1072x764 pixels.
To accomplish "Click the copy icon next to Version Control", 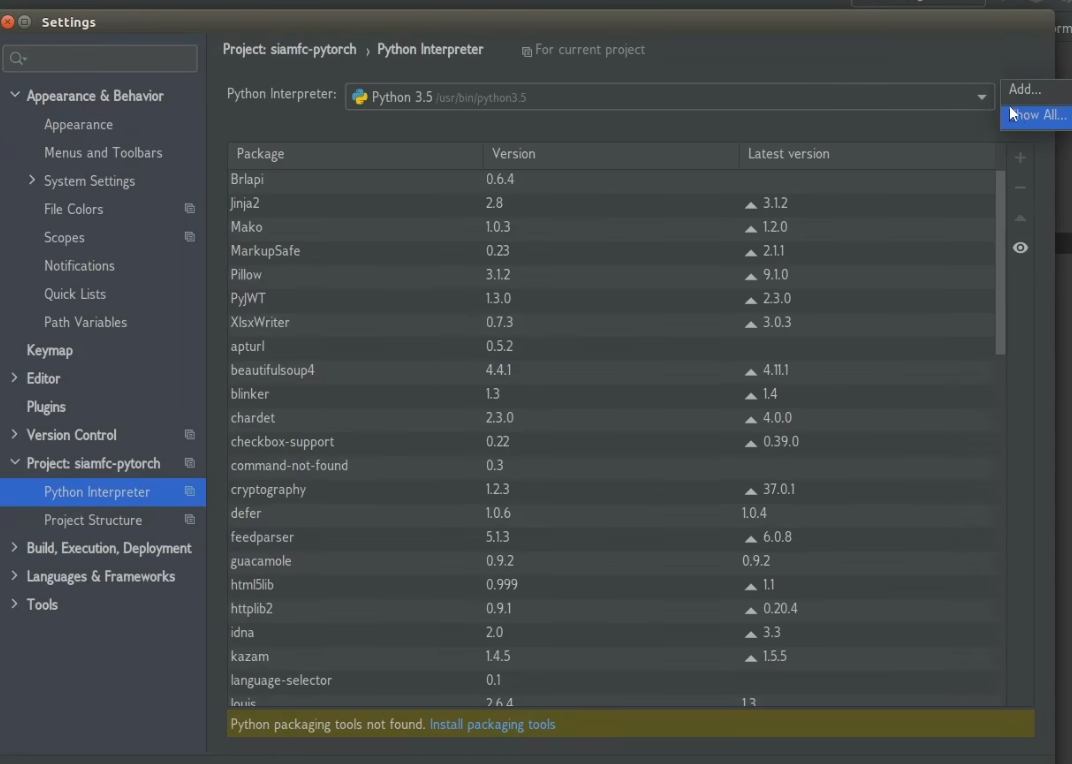I will [190, 434].
